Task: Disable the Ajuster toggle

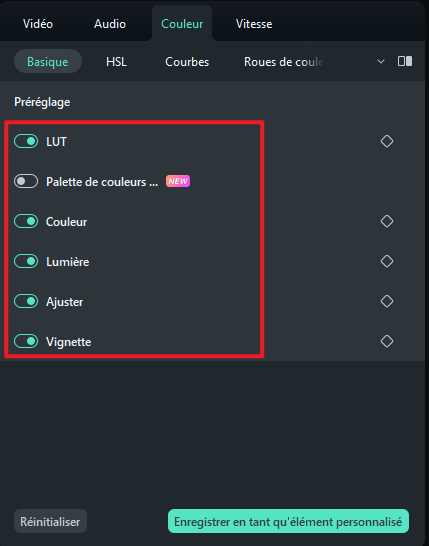Action: click(x=26, y=301)
